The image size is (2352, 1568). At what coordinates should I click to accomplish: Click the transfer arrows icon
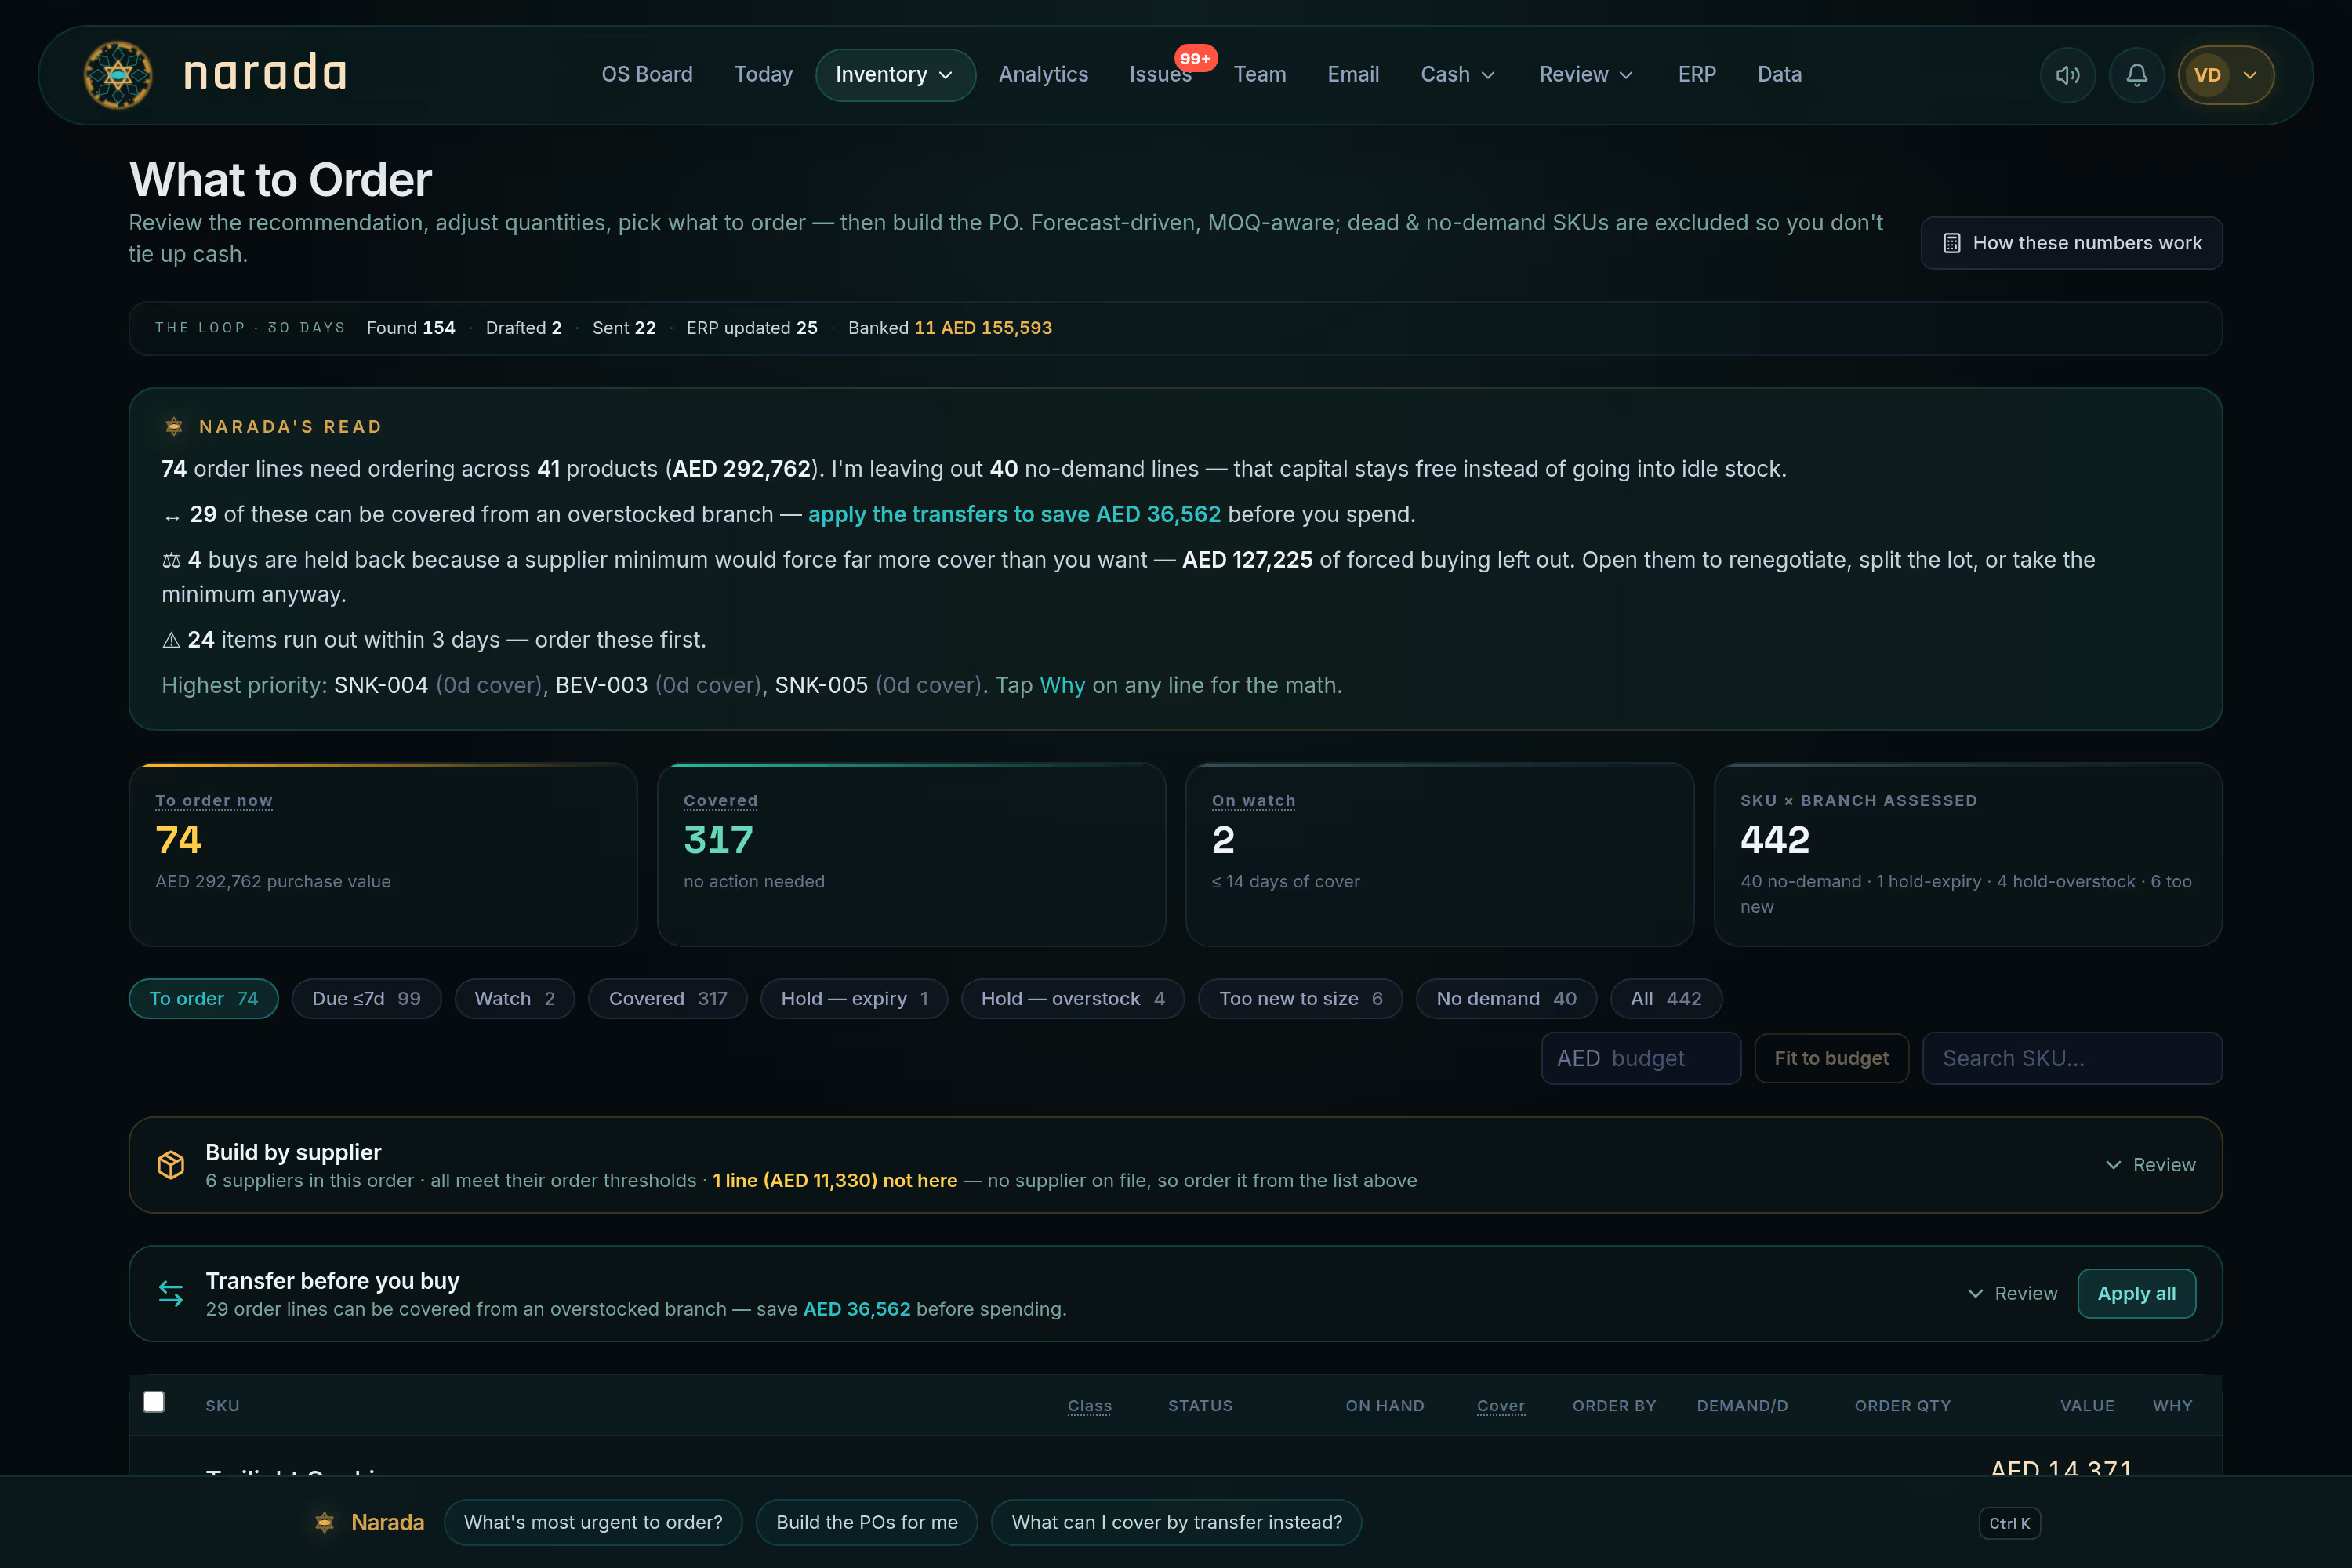[171, 1294]
